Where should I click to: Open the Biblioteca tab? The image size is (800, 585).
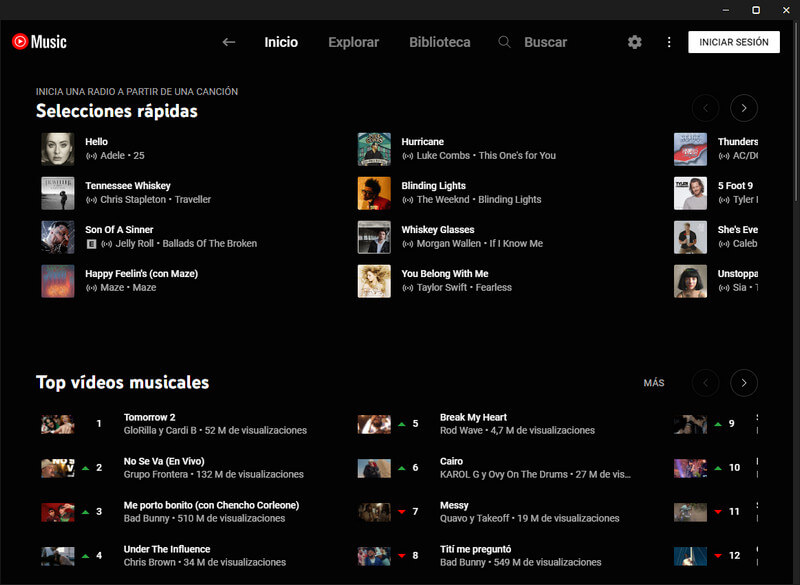pyautogui.click(x=440, y=42)
